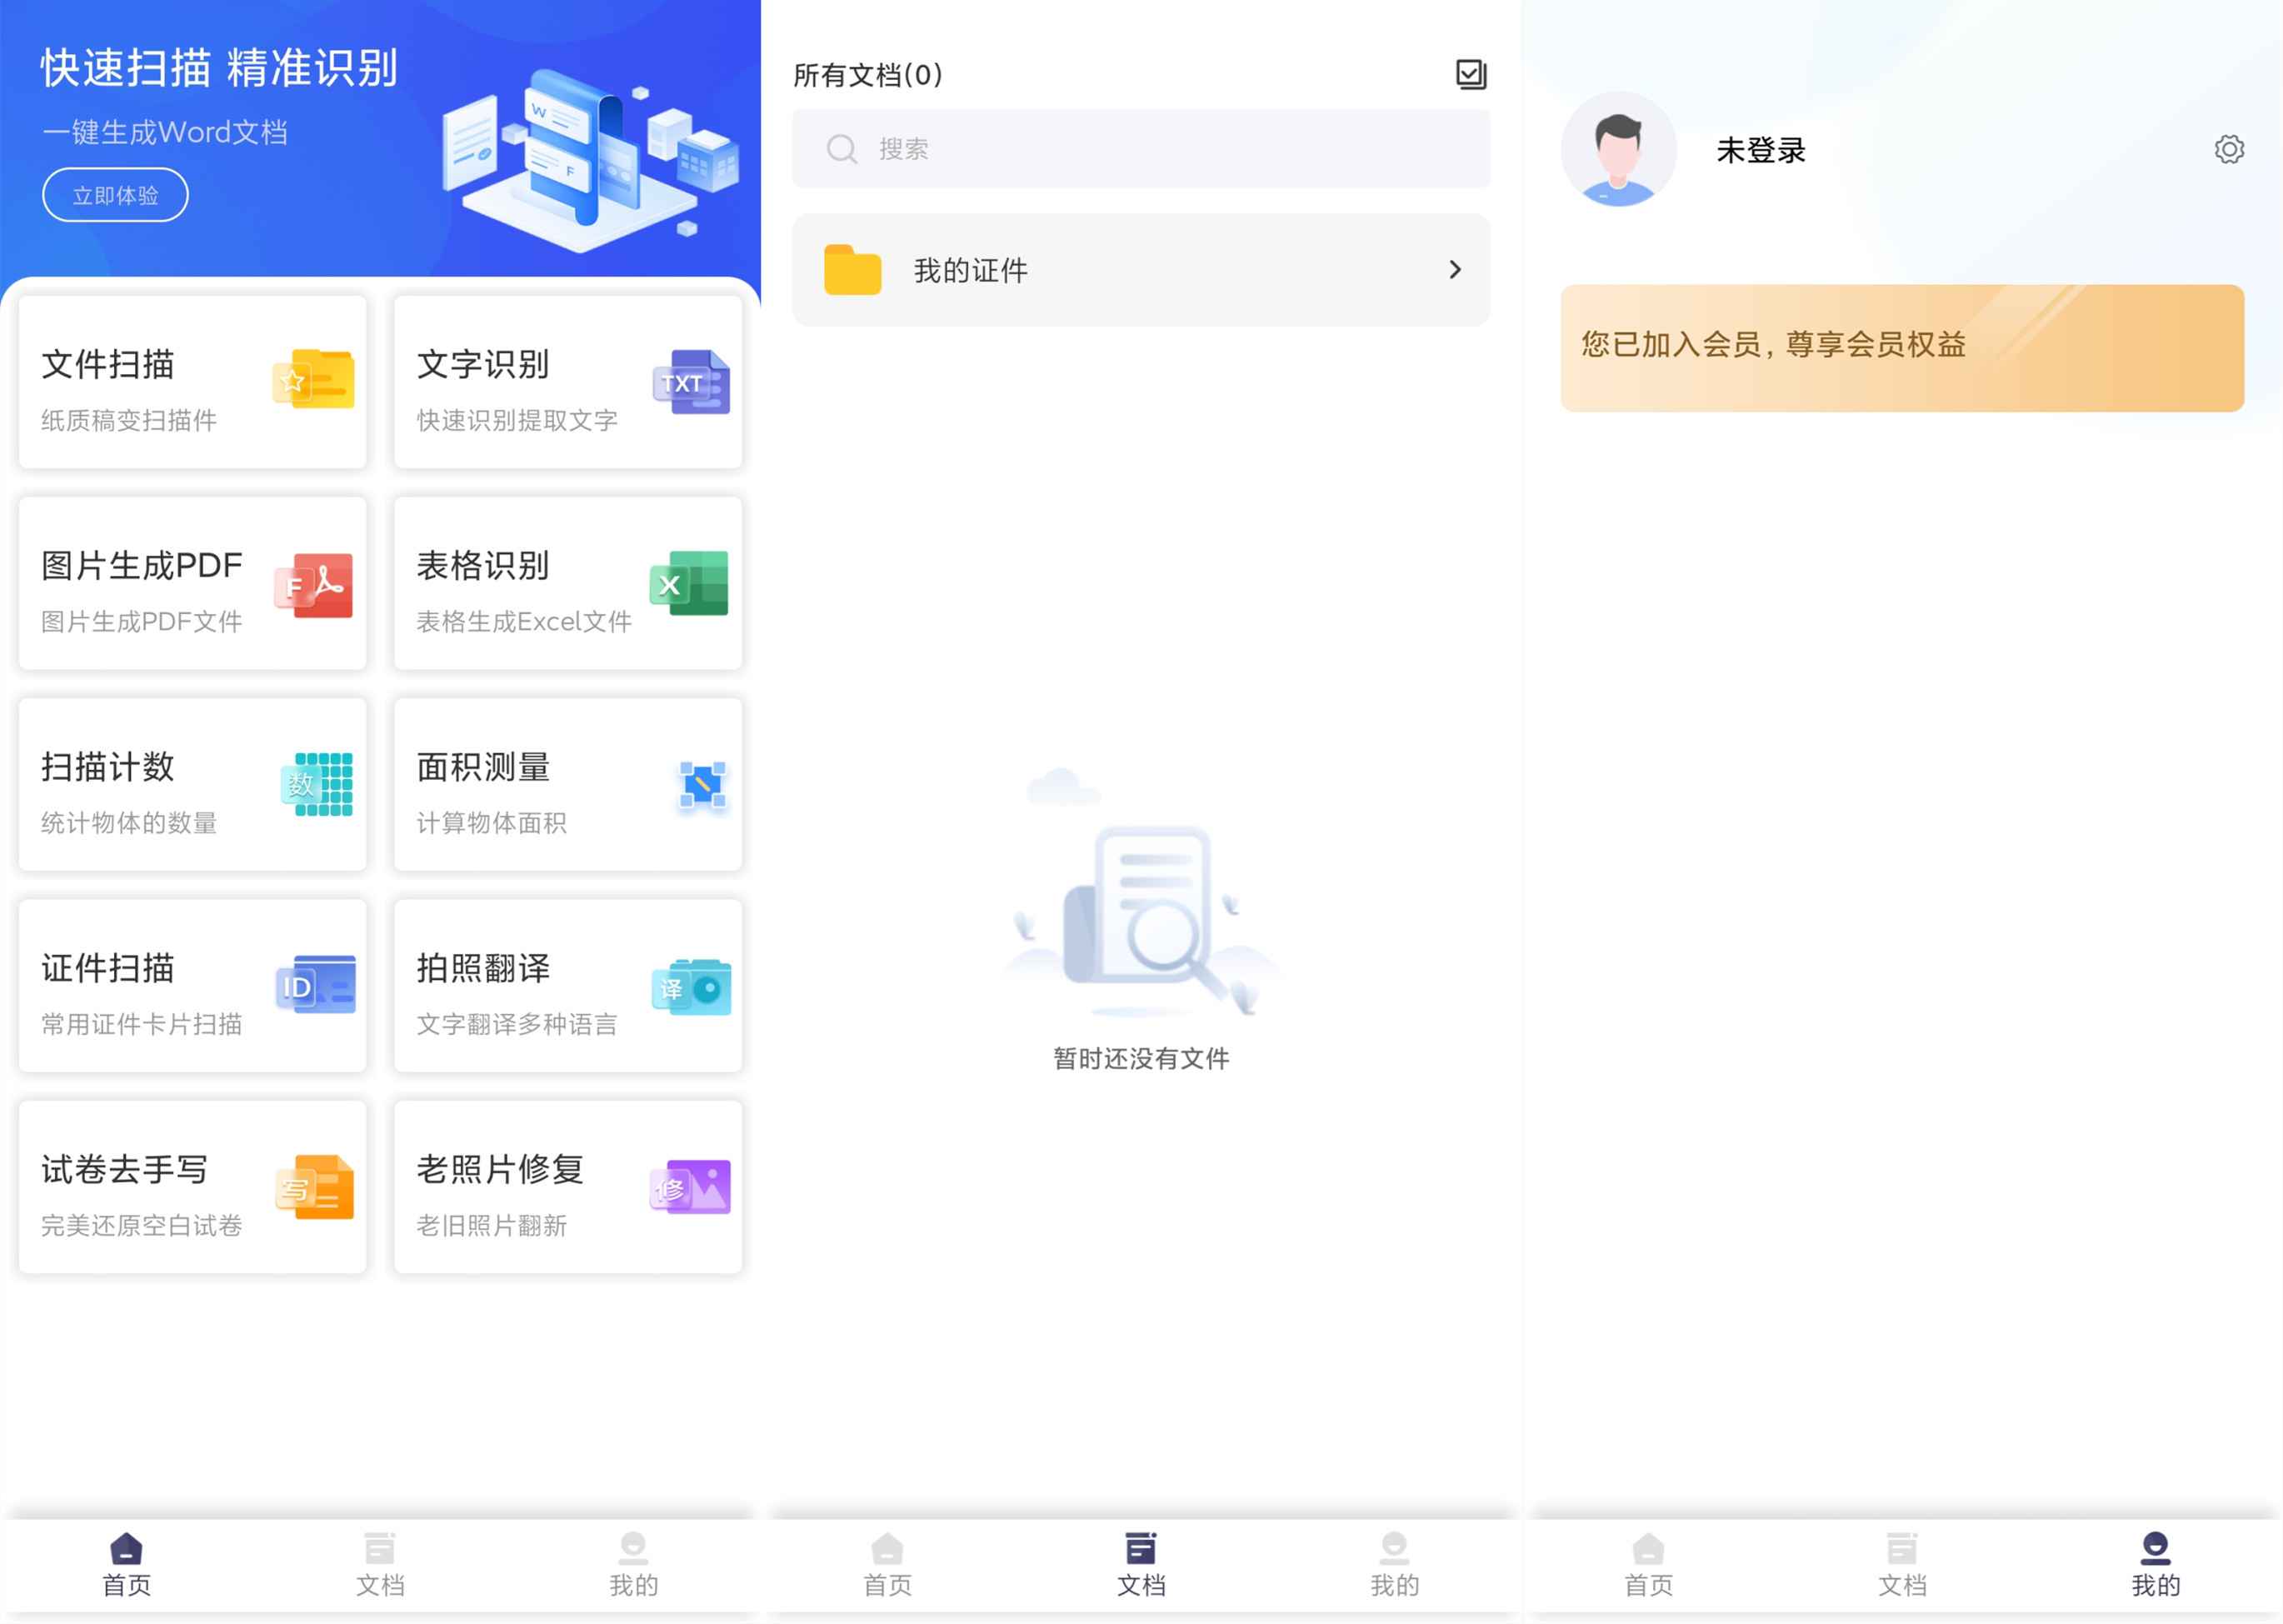This screenshot has height=1624, width=2283.
Task: Click the 搜索 search input field
Action: point(1140,148)
